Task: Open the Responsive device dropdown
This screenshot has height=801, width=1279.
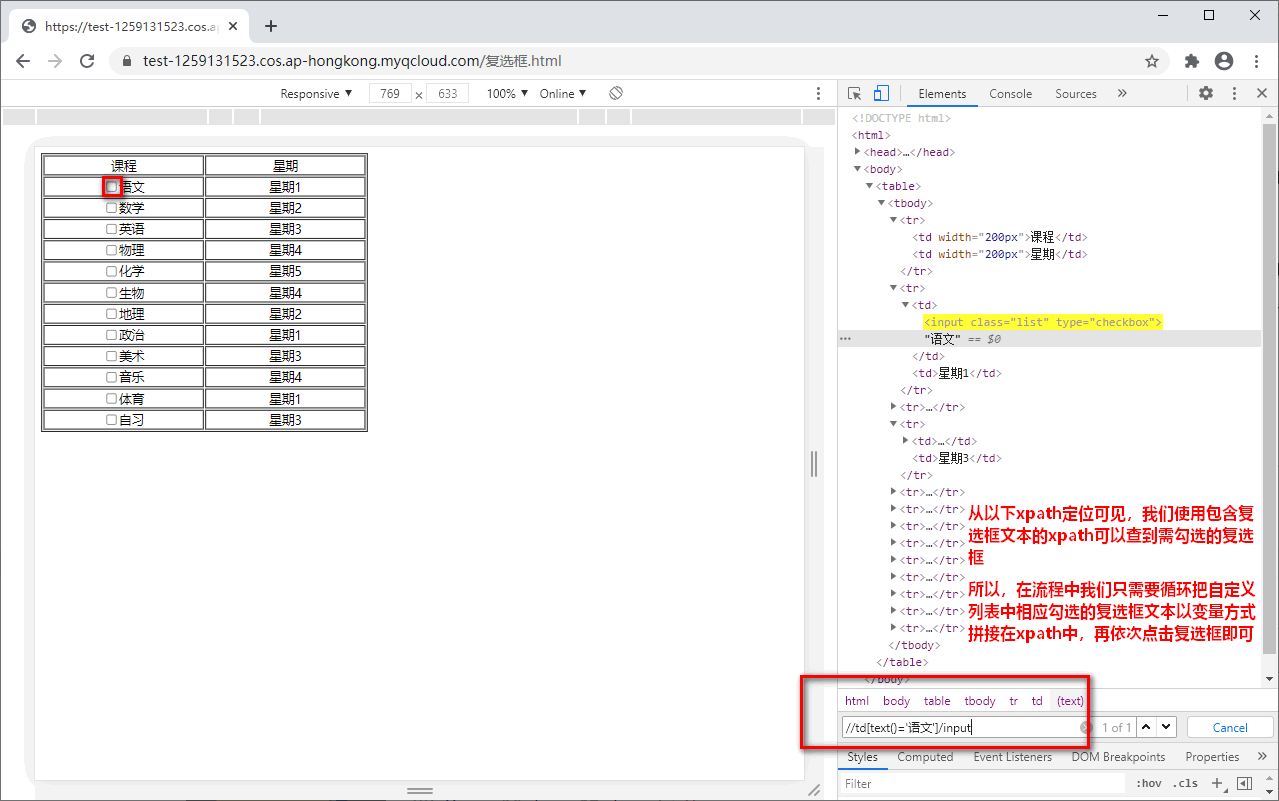Action: pyautogui.click(x=316, y=93)
